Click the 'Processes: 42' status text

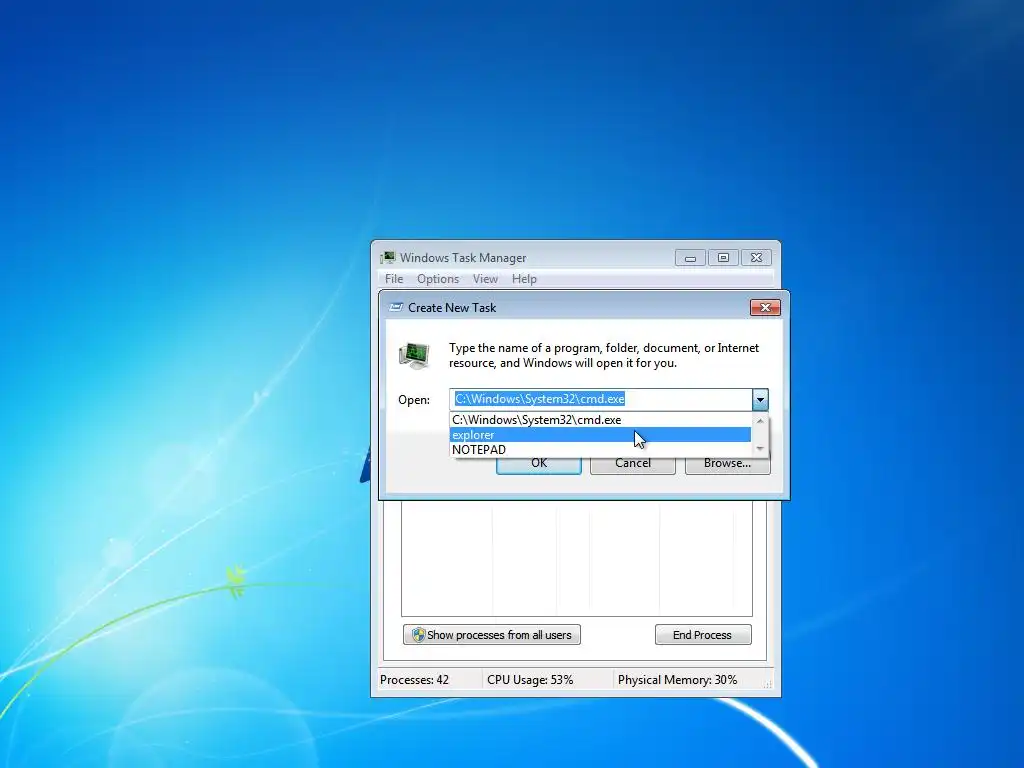414,680
